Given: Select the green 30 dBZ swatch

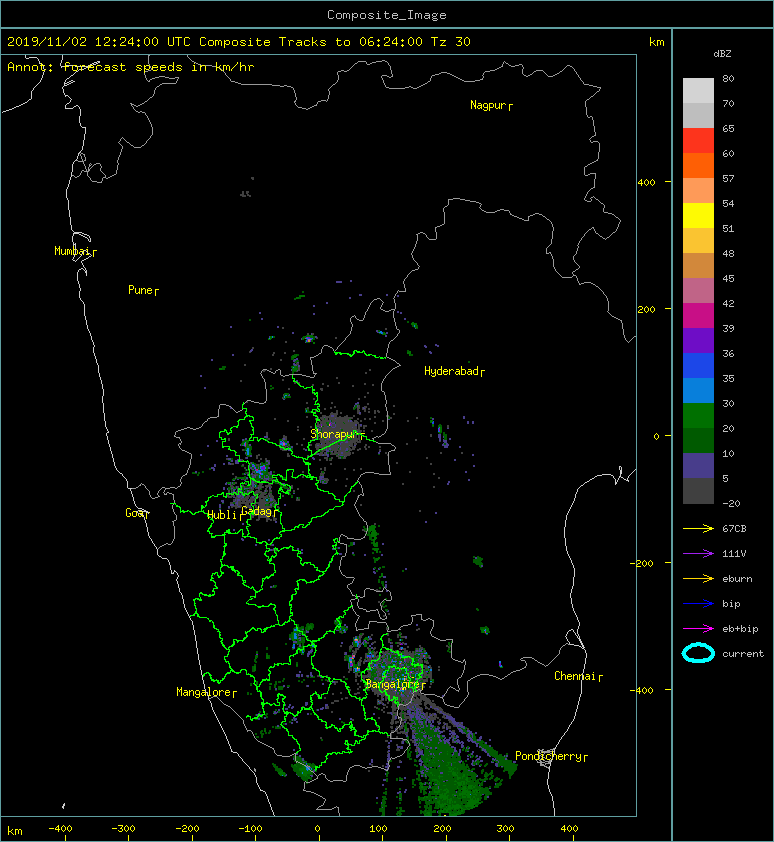Looking at the screenshot, I should click(698, 415).
